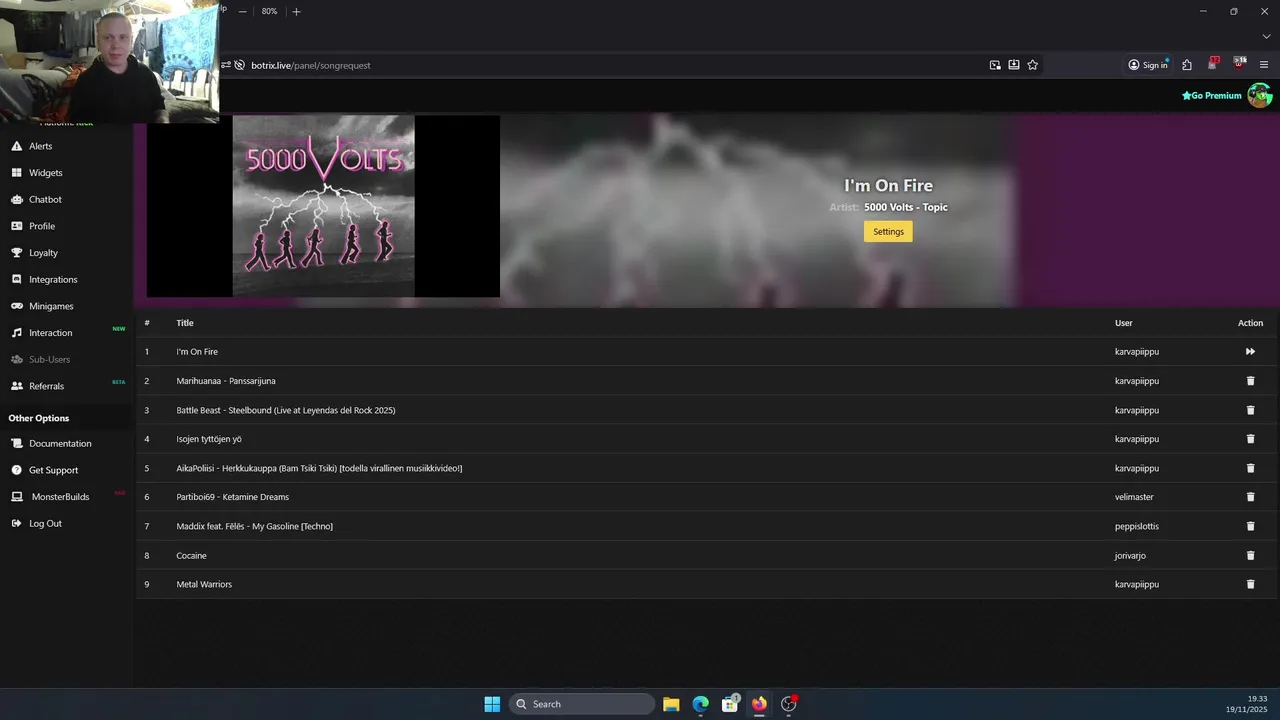Click the jorivarjo user name
Screen dimensions: 1280x720
pyautogui.click(x=1130, y=555)
